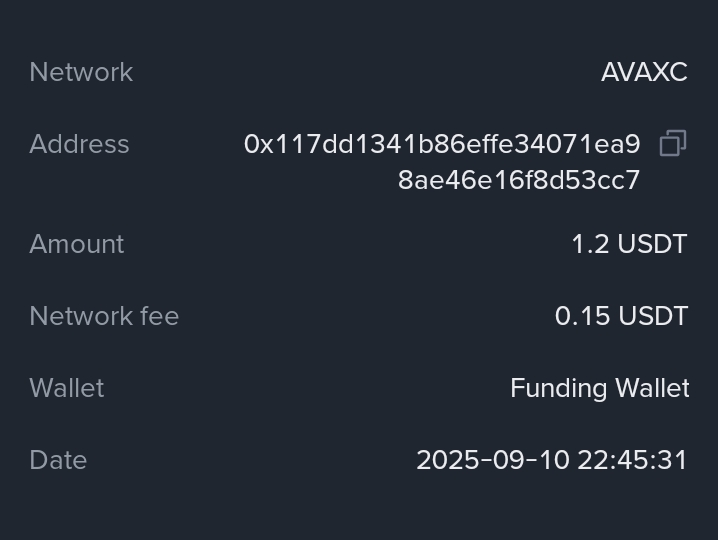Click the Date field label
This screenshot has width=718, height=540.
pos(58,460)
